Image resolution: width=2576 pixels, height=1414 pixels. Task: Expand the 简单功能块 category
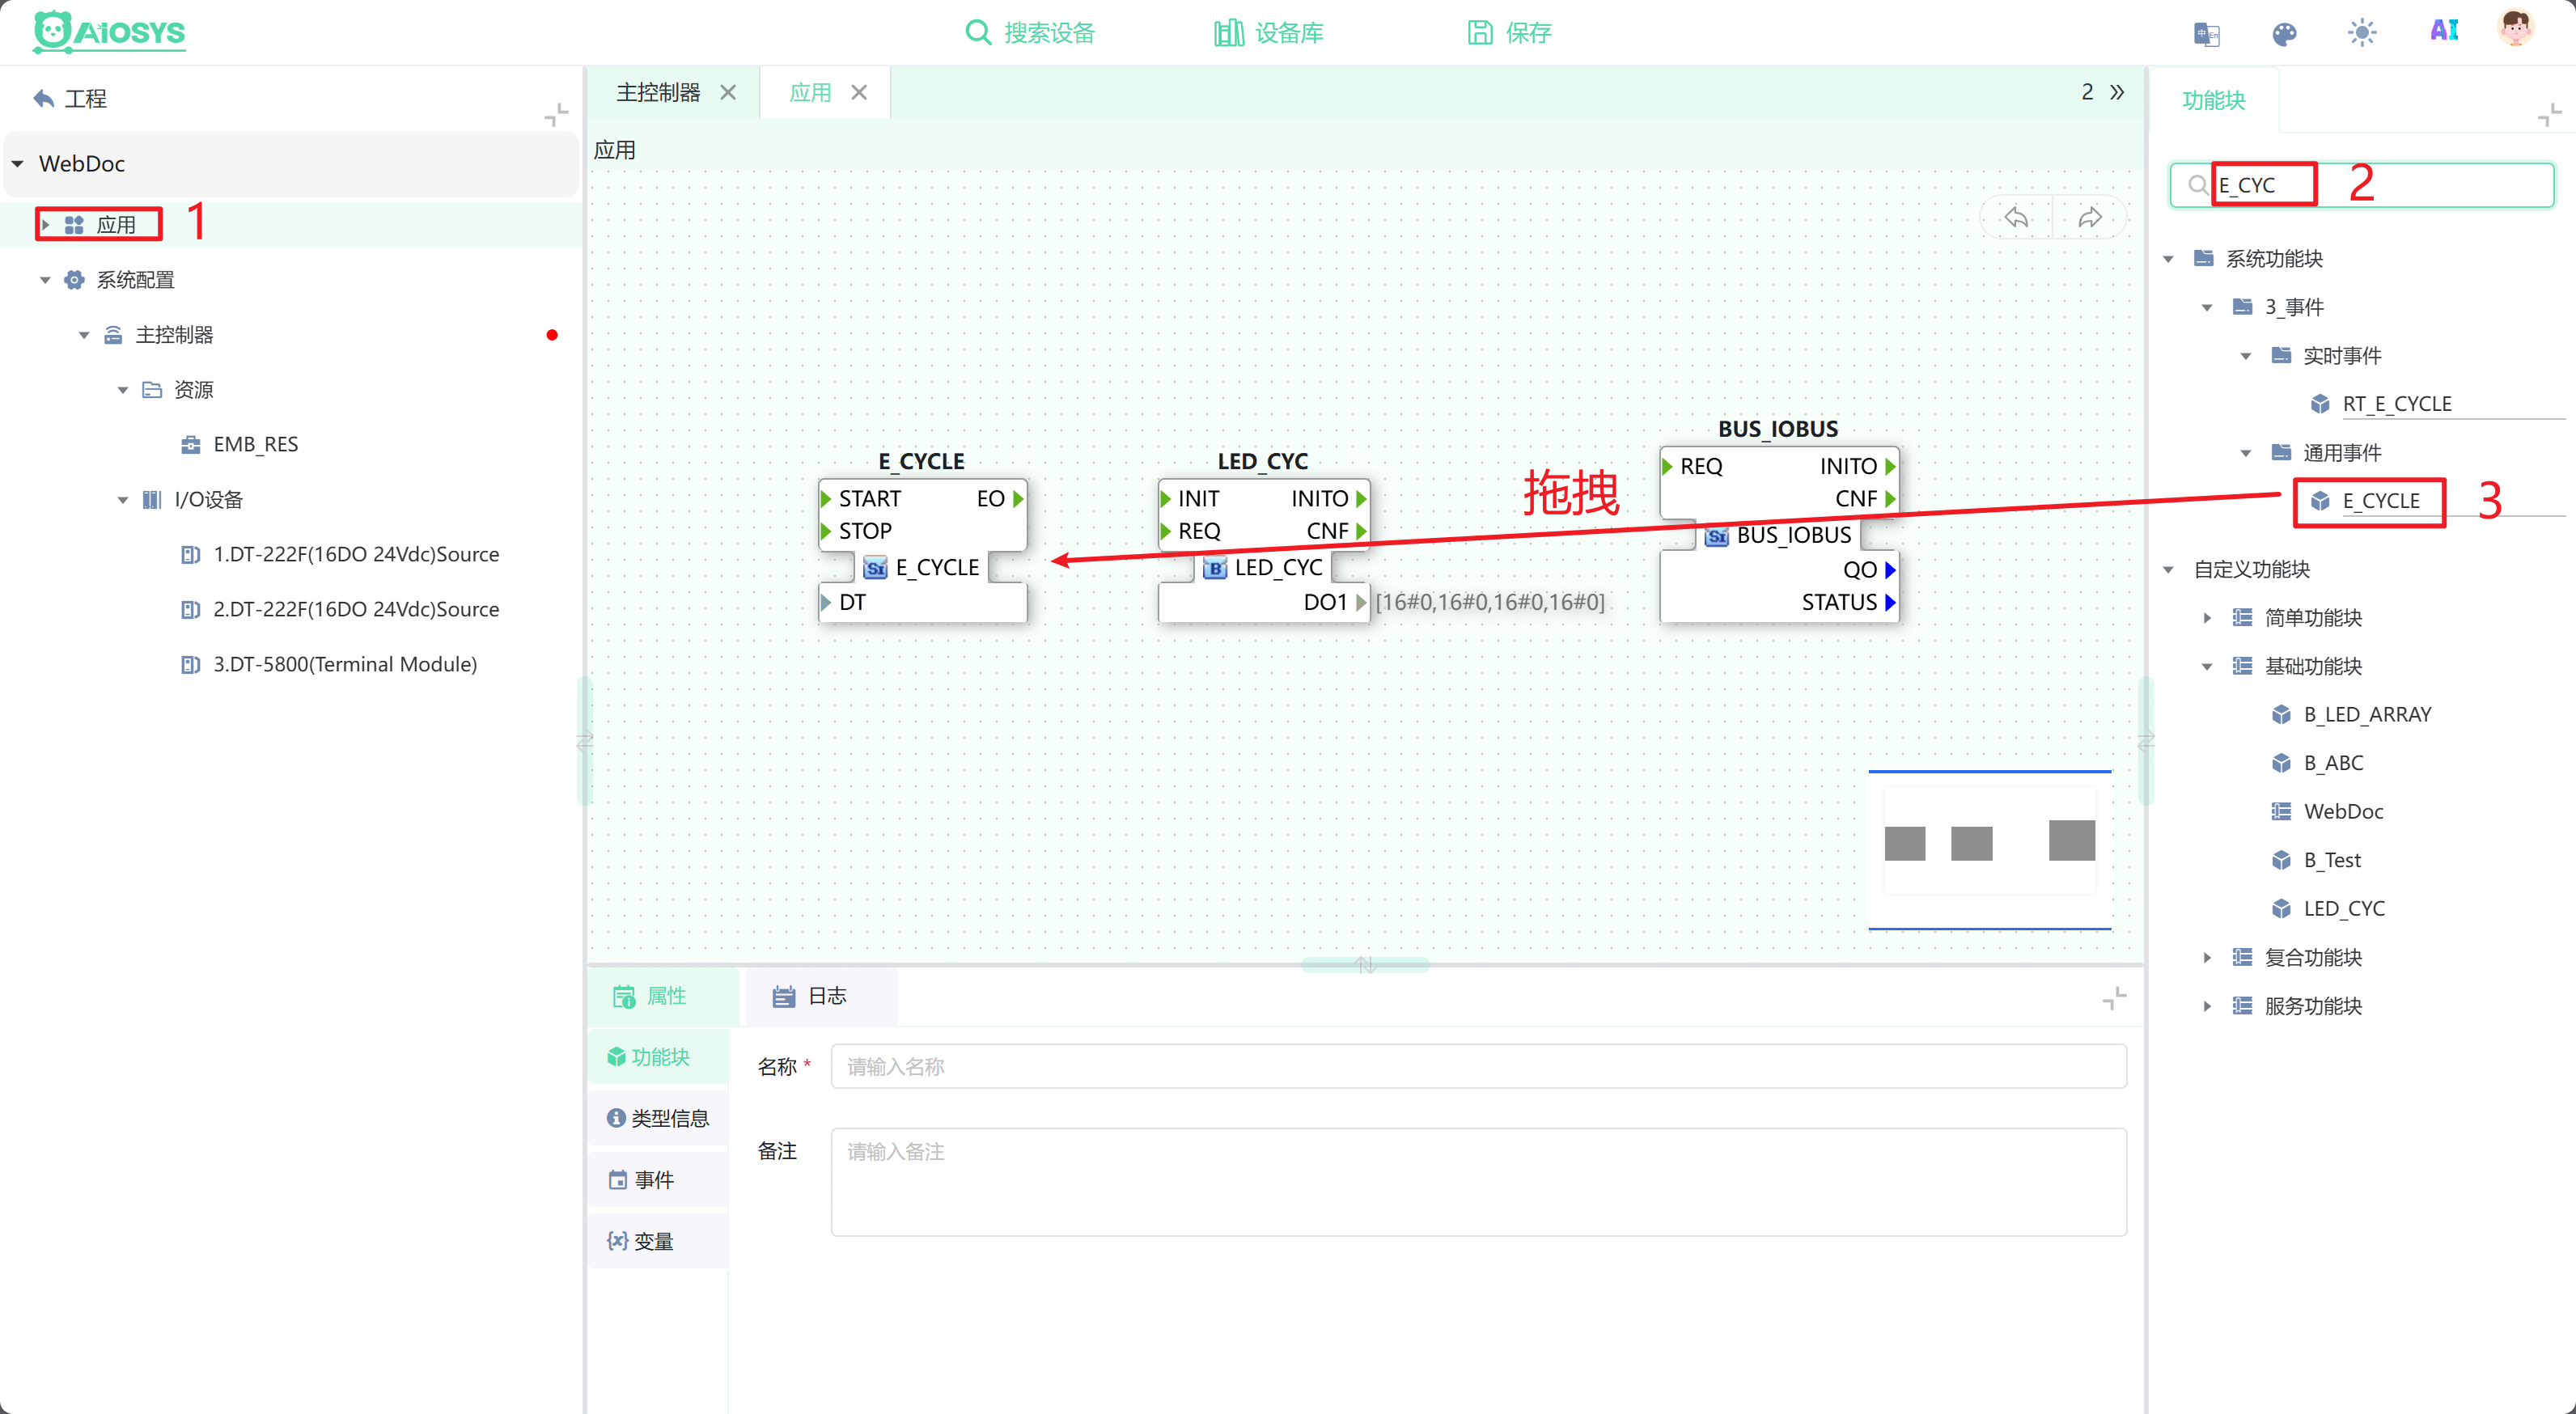pos(2207,618)
